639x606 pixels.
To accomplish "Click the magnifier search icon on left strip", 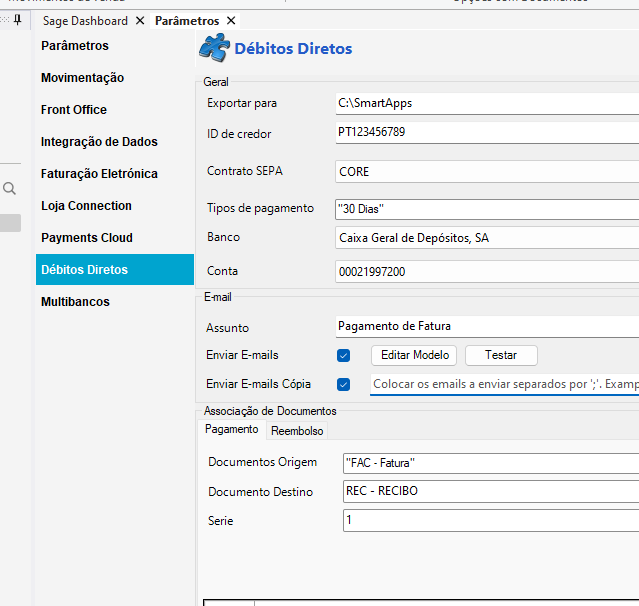I will [9, 189].
